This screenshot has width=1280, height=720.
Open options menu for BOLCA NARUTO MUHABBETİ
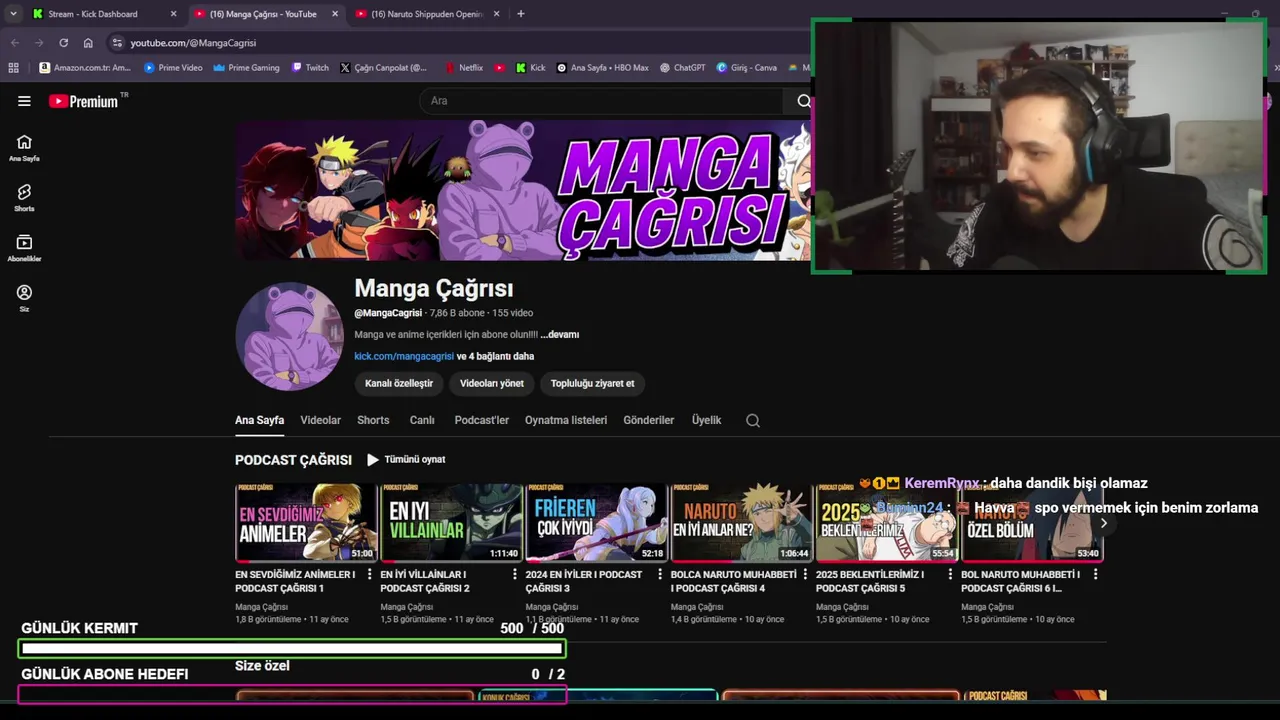pos(805,575)
